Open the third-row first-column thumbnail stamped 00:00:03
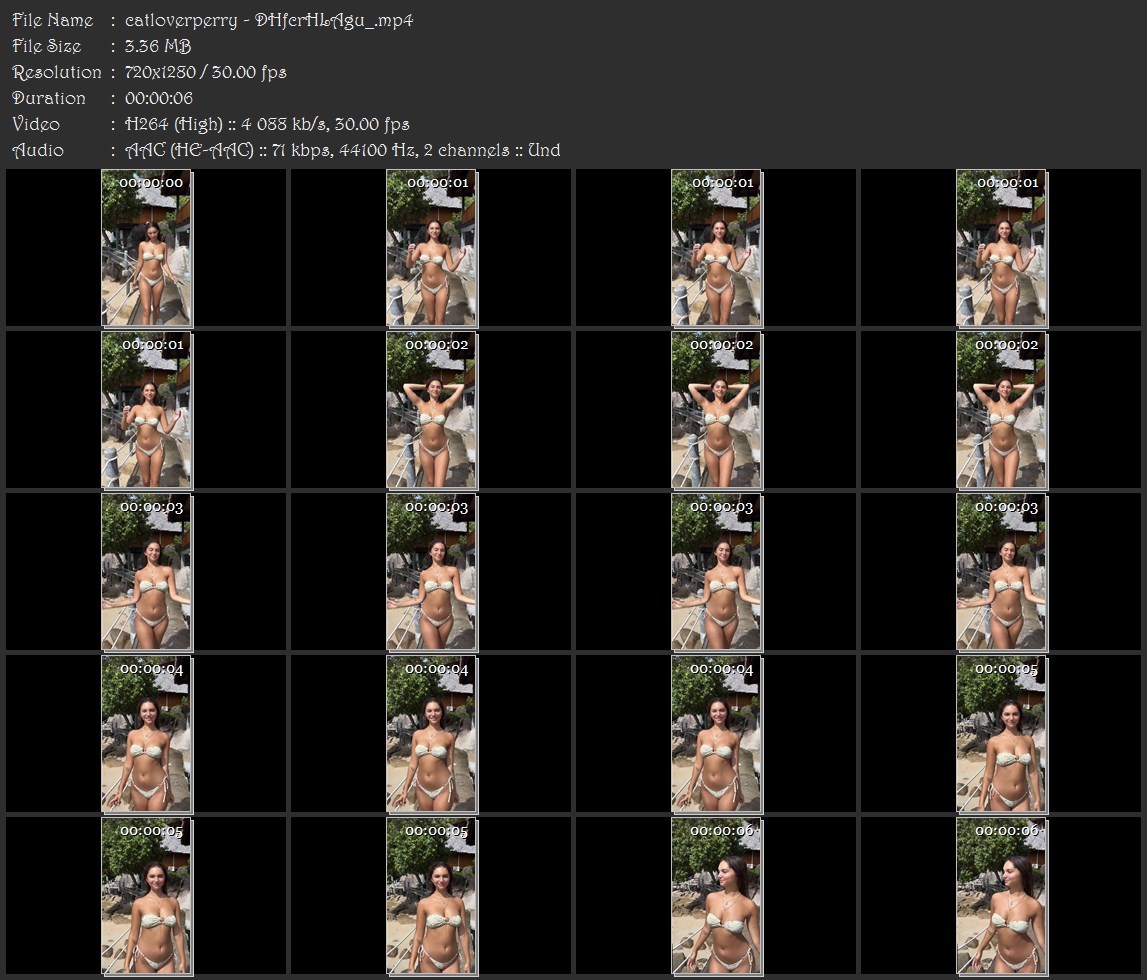Screen dimensions: 1147x980 coord(146,572)
